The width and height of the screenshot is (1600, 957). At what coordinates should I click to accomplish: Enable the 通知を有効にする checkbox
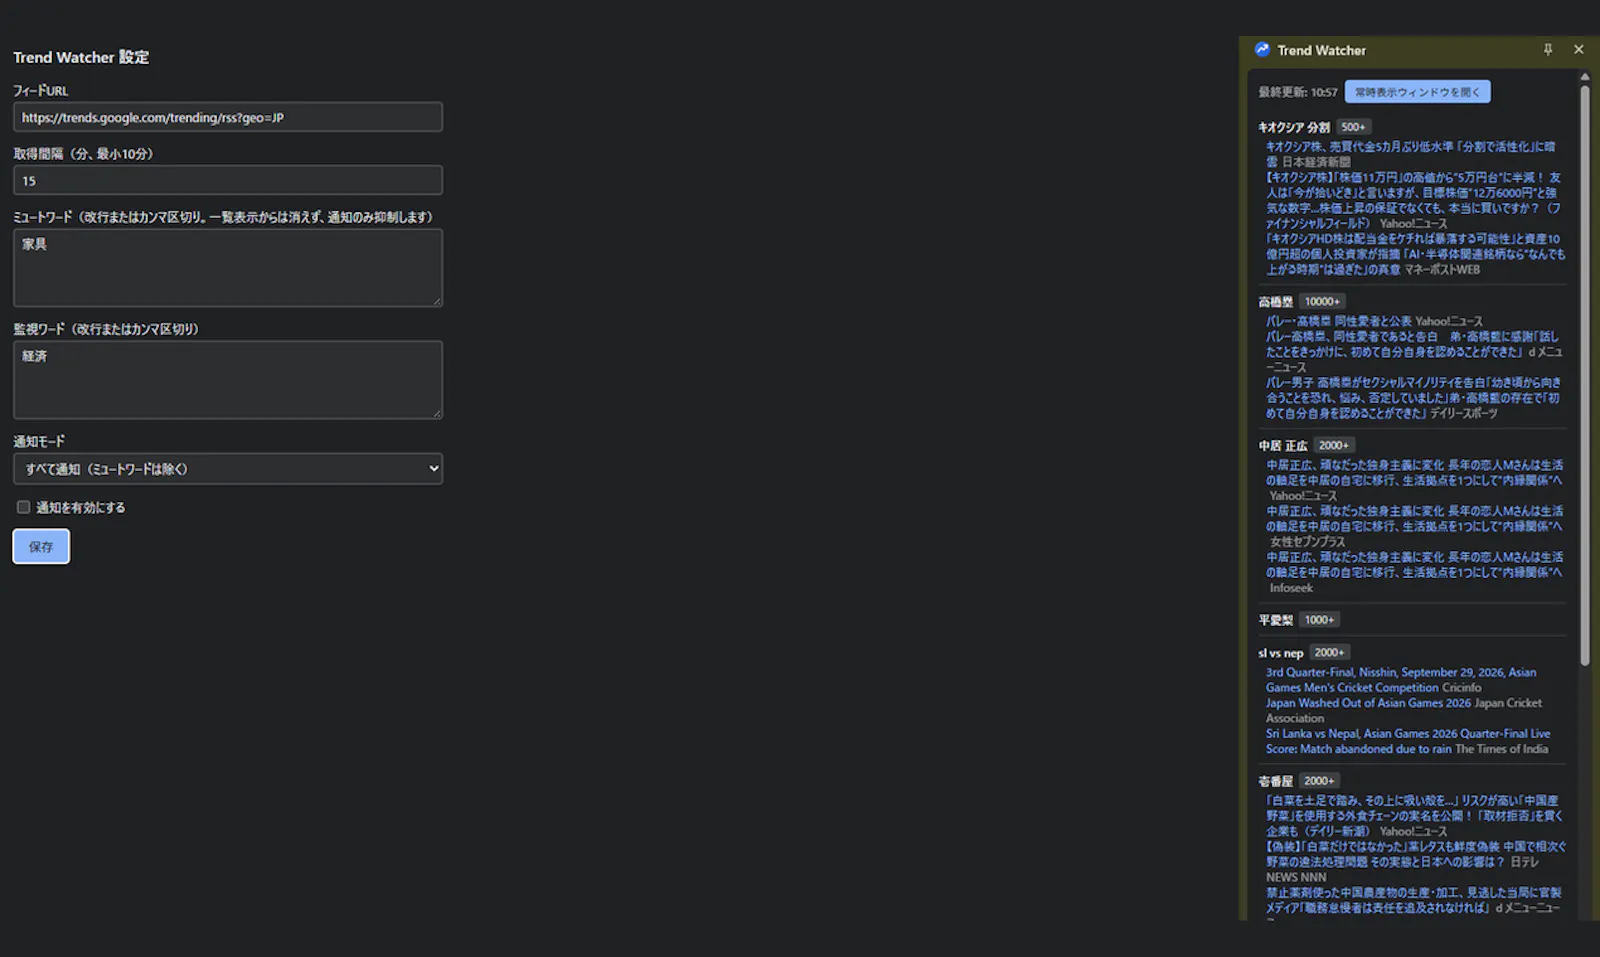[x=23, y=507]
